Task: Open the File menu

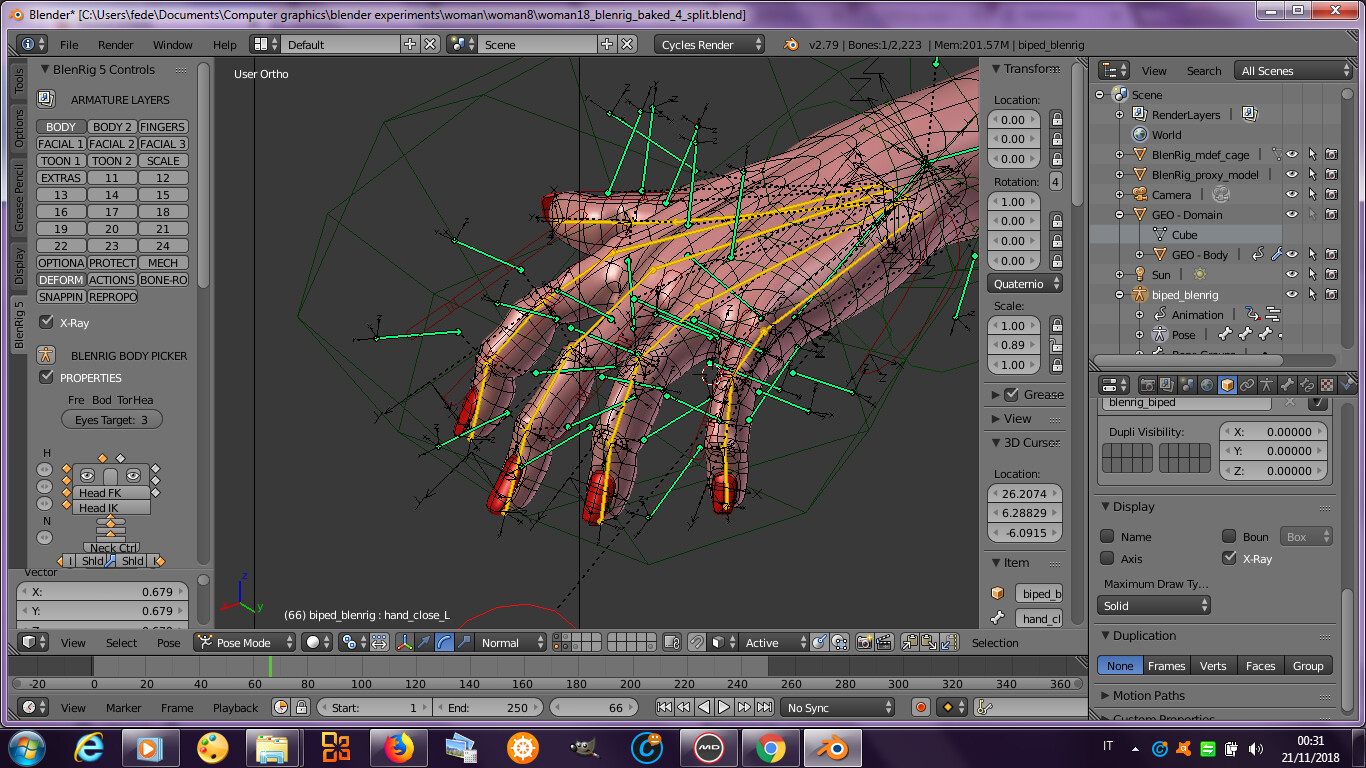Action: [69, 45]
